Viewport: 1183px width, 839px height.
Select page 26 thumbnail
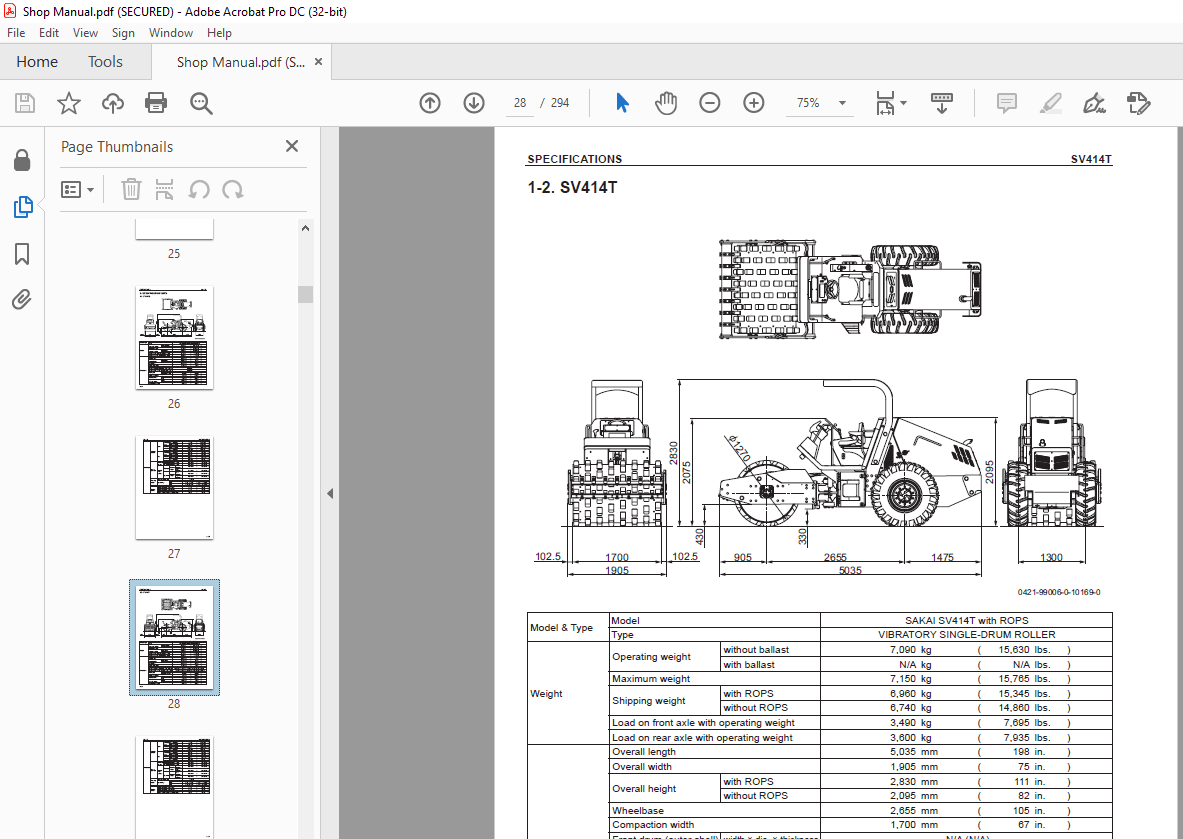(x=174, y=338)
